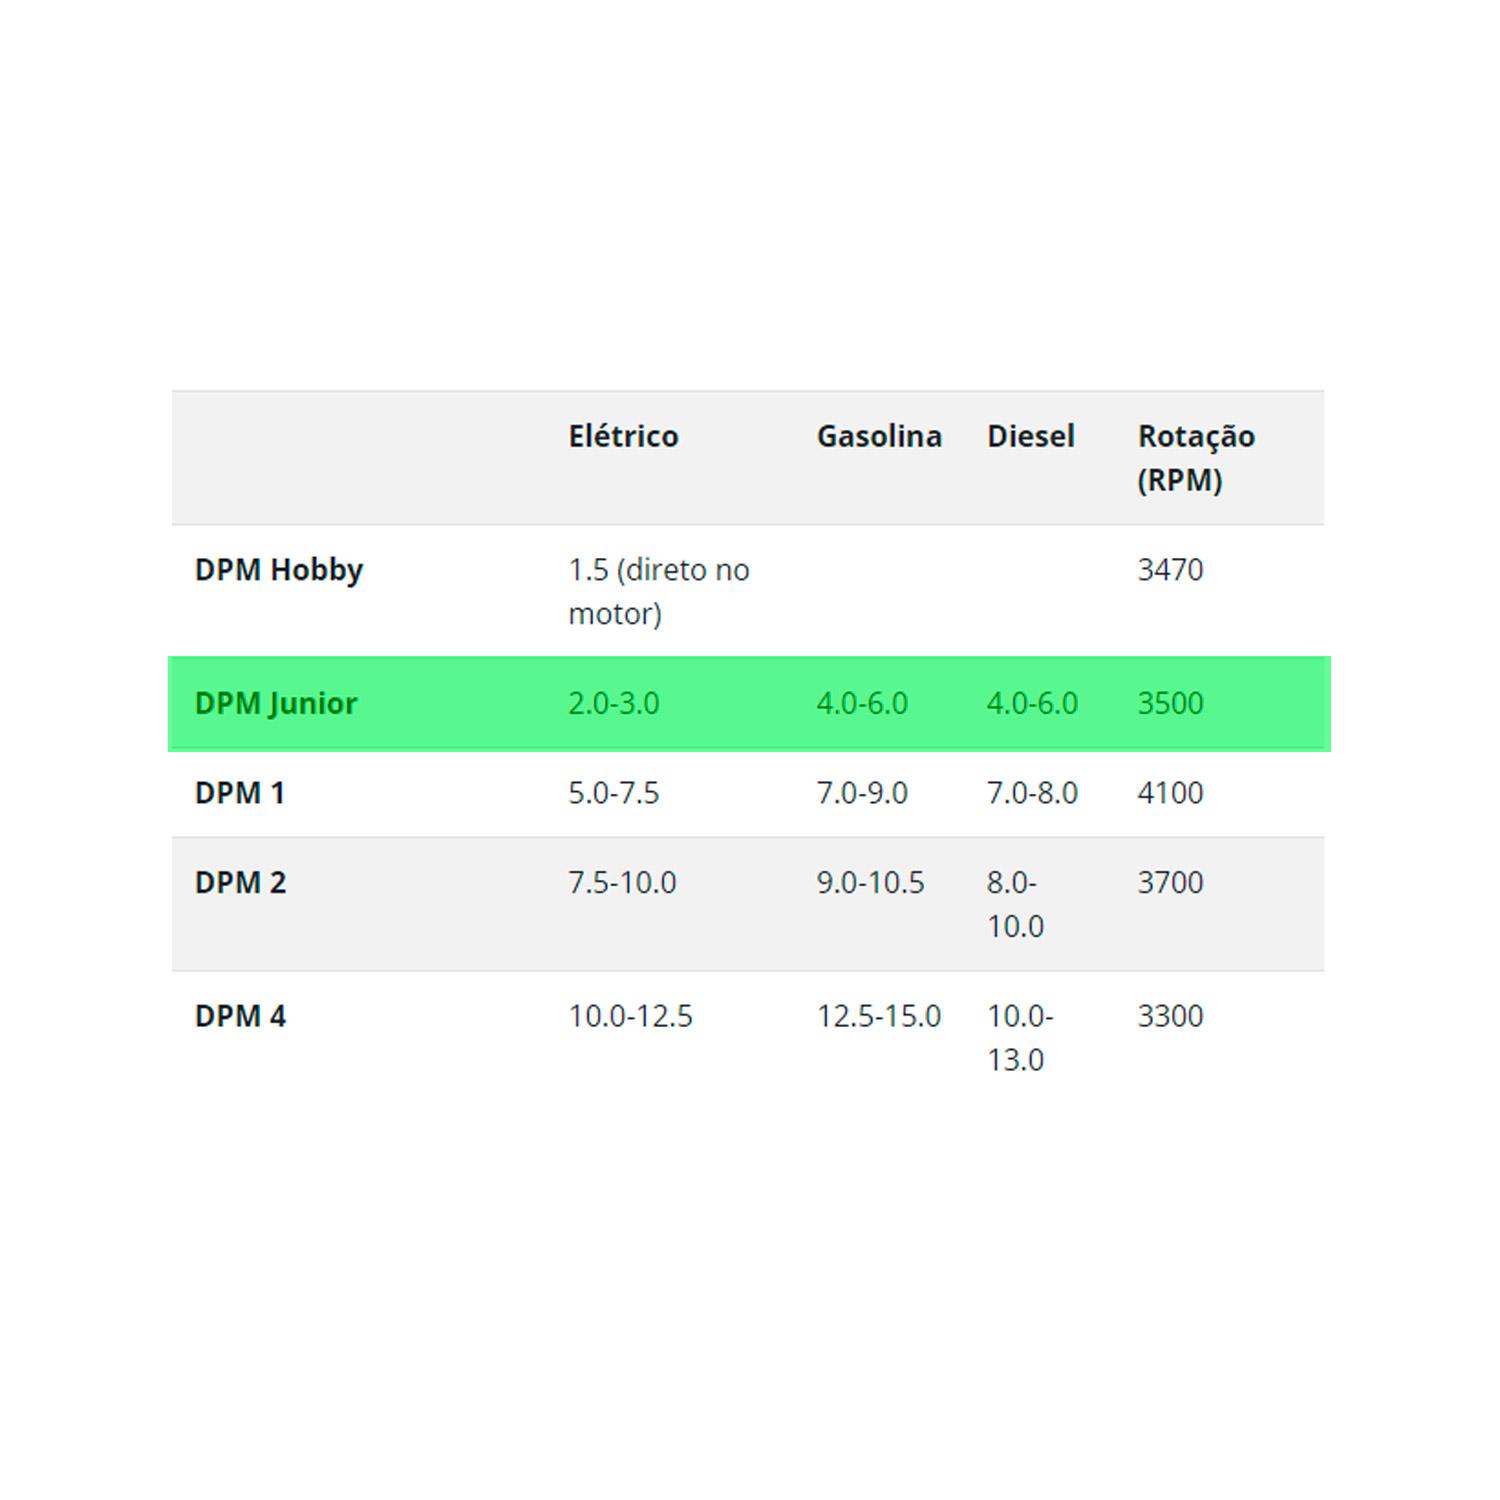Select the highlighted DPM Junior row label
1500x1500 pixels.
276,703
